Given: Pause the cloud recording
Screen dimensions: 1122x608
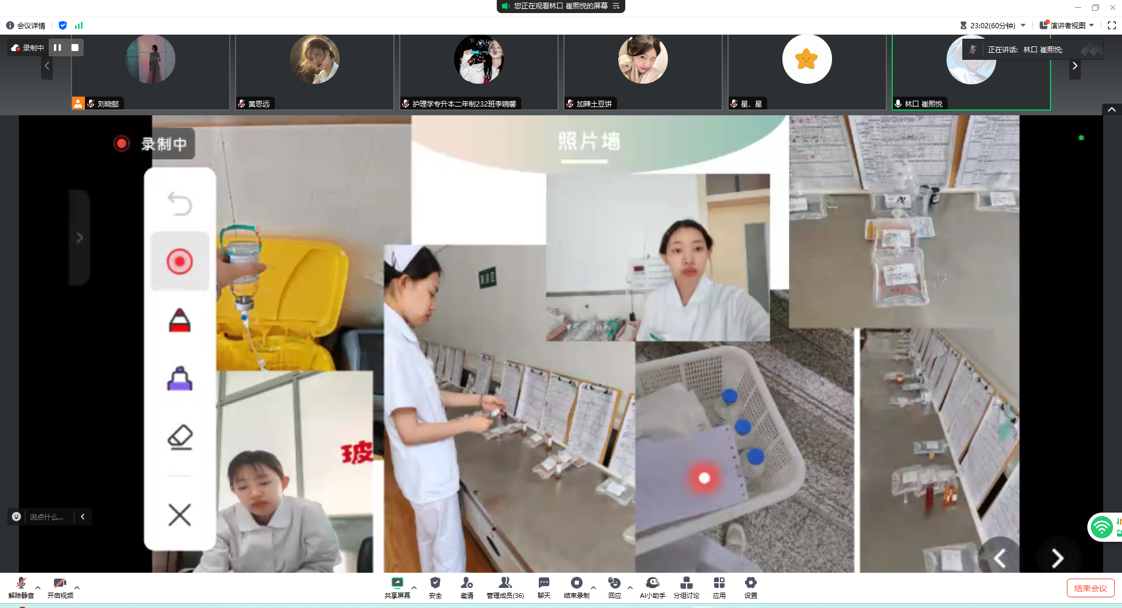Looking at the screenshot, I should pos(58,47).
